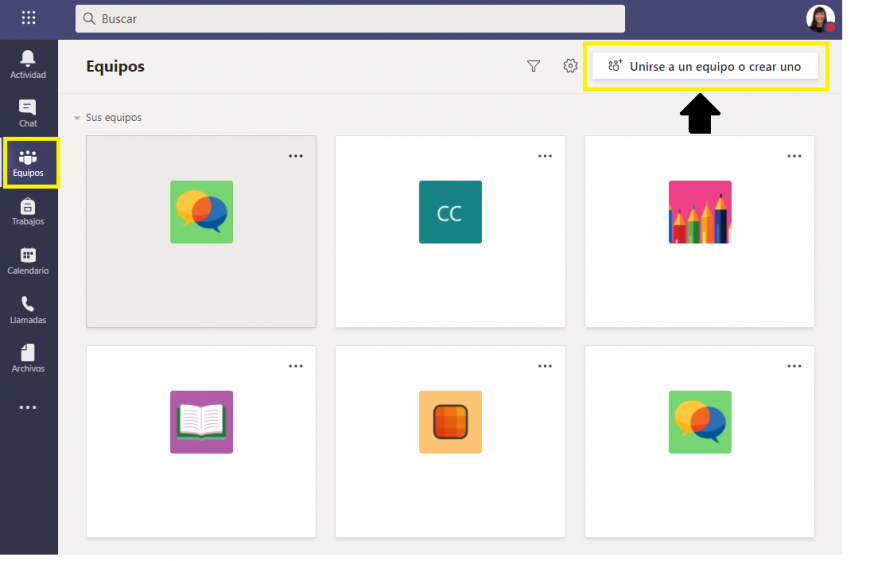Collapse the Sus equipos section

pos(77,118)
